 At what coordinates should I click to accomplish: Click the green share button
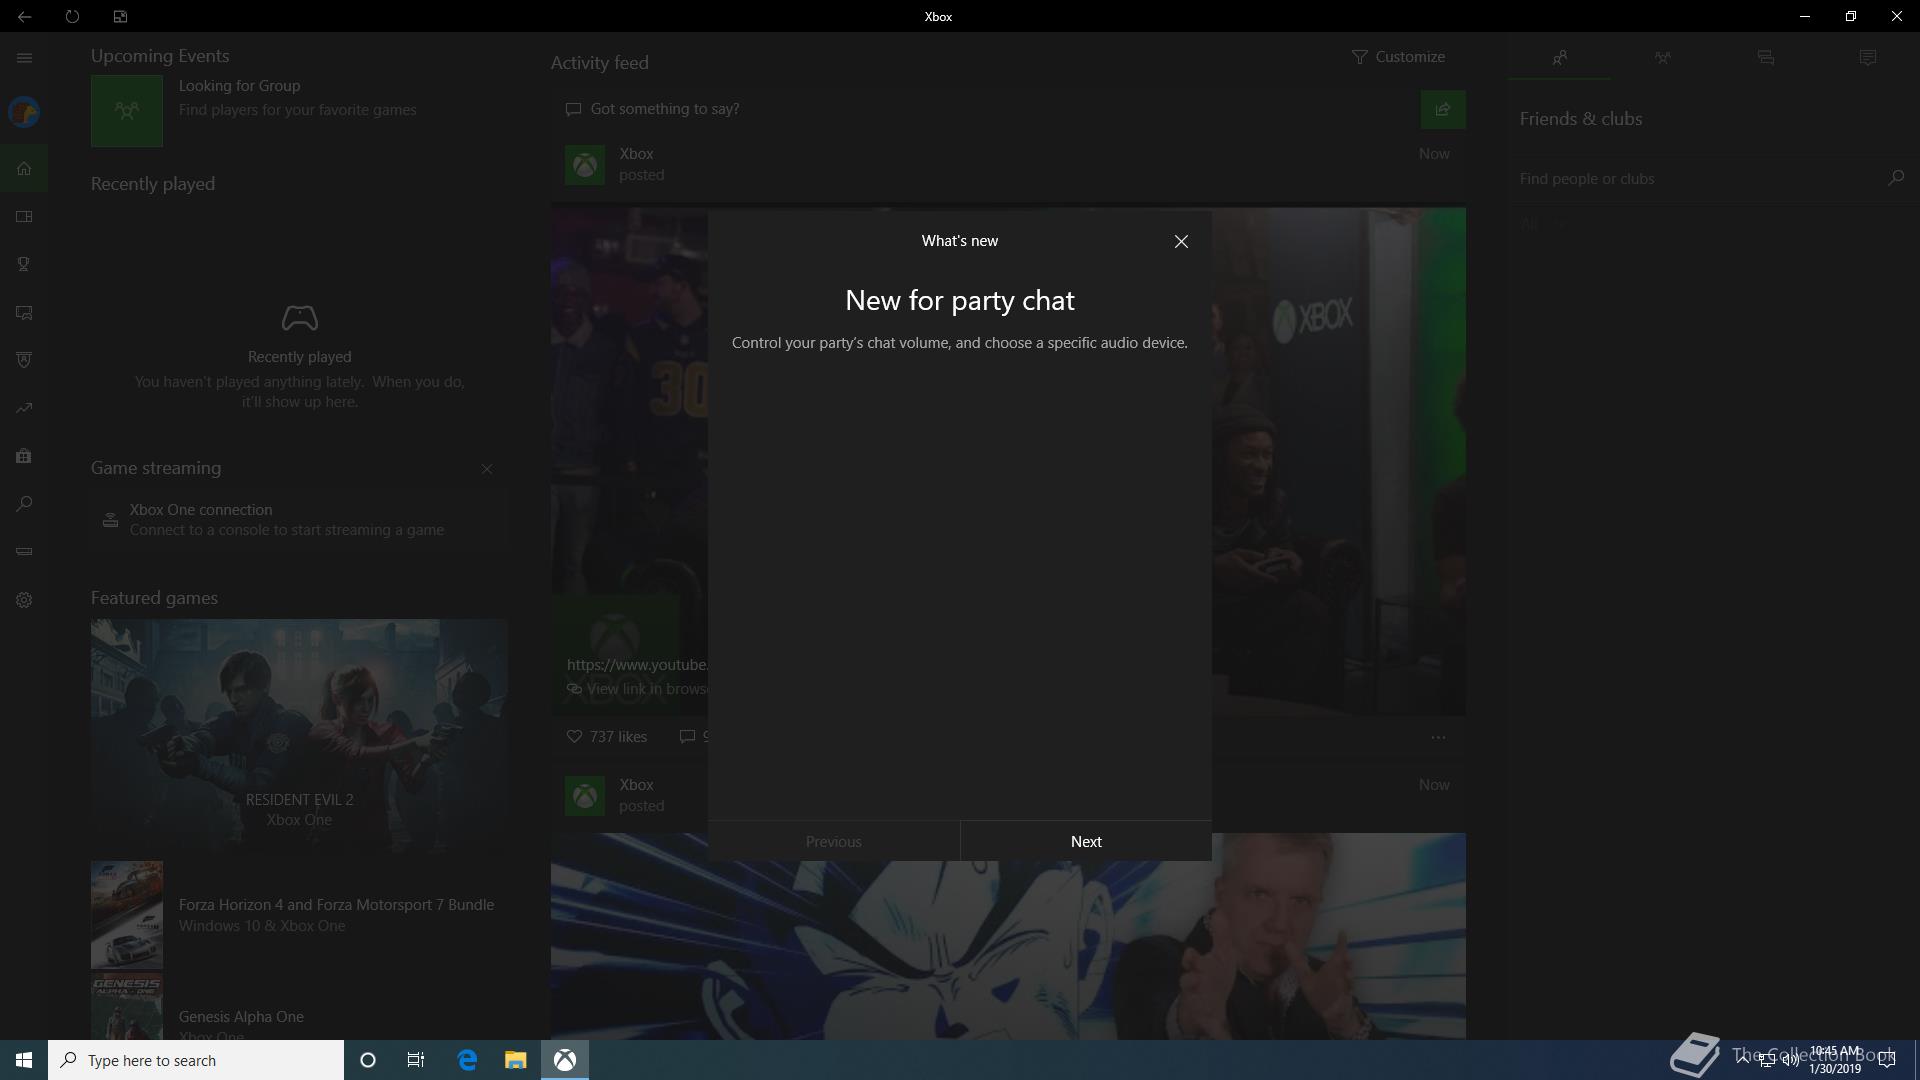pyautogui.click(x=1443, y=109)
